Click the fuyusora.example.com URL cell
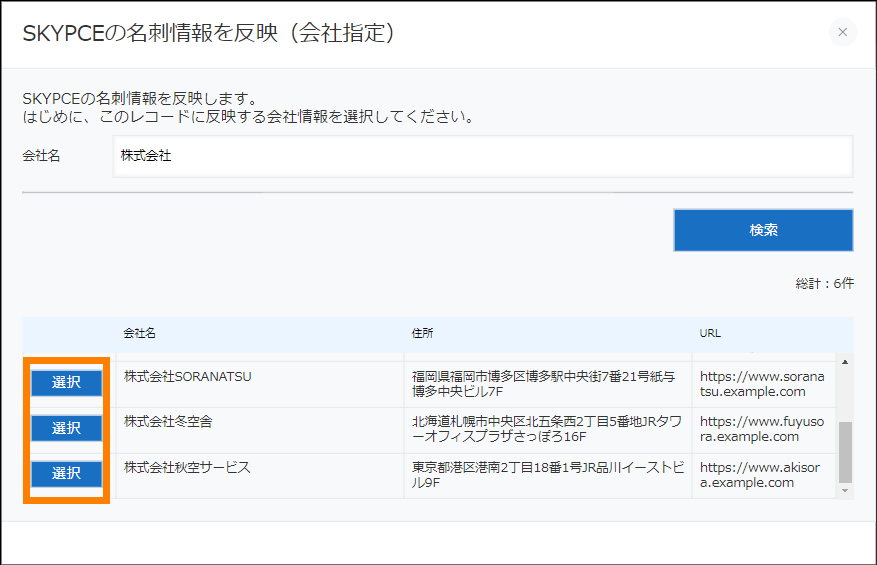Image resolution: width=877 pixels, height=565 pixels. pyautogui.click(x=762, y=429)
